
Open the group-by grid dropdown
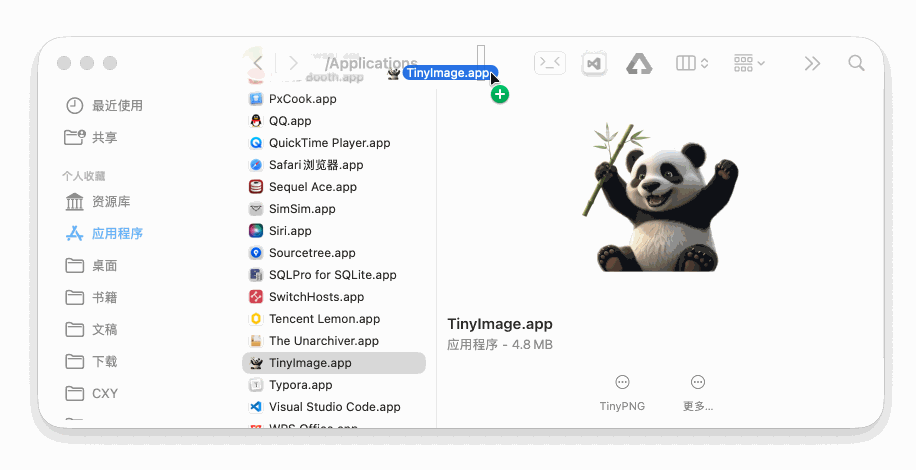tap(749, 63)
